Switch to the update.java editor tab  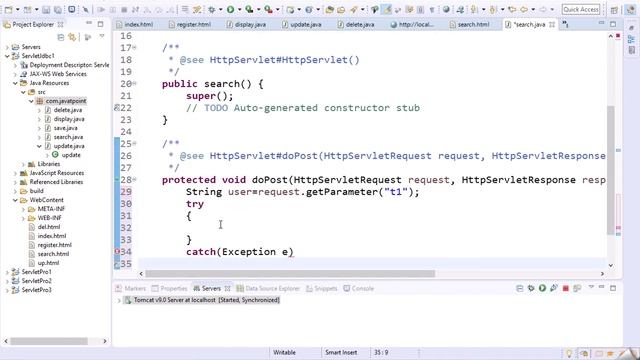[x=302, y=24]
